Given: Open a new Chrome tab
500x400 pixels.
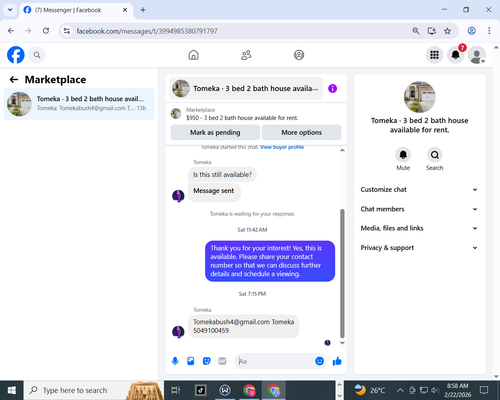Looking at the screenshot, I should pyautogui.click(x=143, y=10).
